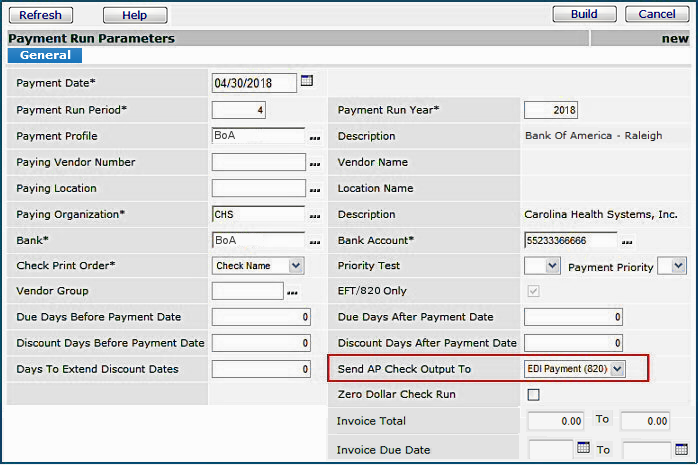This screenshot has width=698, height=465.
Task: Expand the Payment Priority dropdown
Action: [x=678, y=266]
